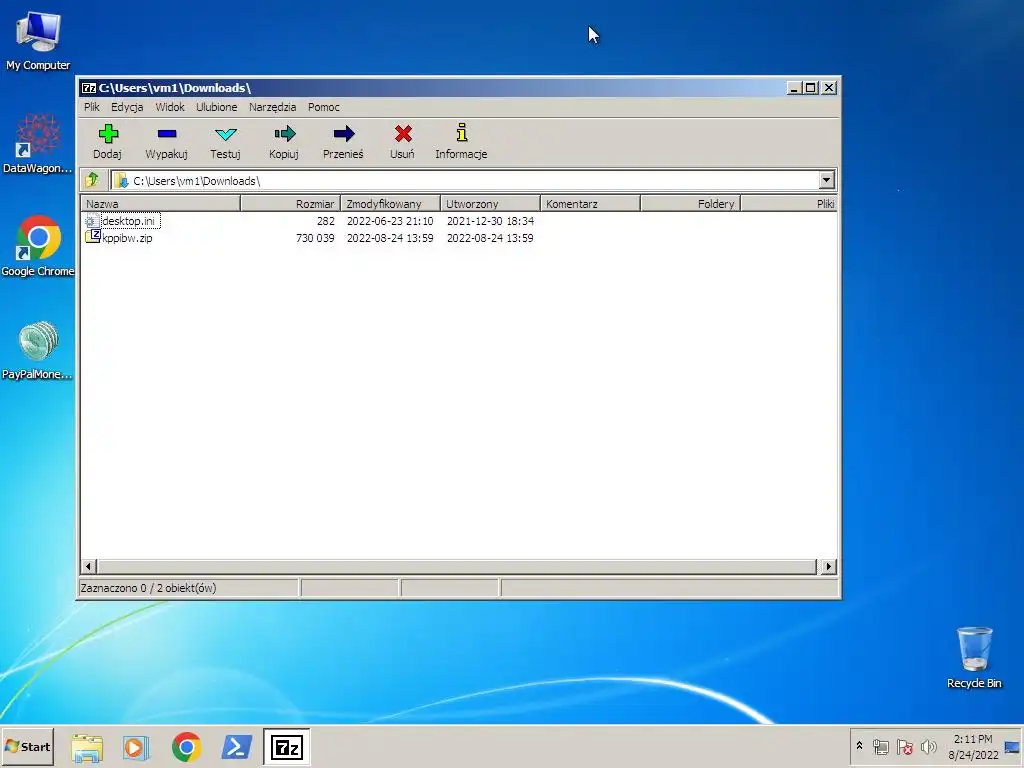Click the horizontal scrollbar right arrow
The height and width of the screenshot is (768, 1024).
pyautogui.click(x=829, y=566)
